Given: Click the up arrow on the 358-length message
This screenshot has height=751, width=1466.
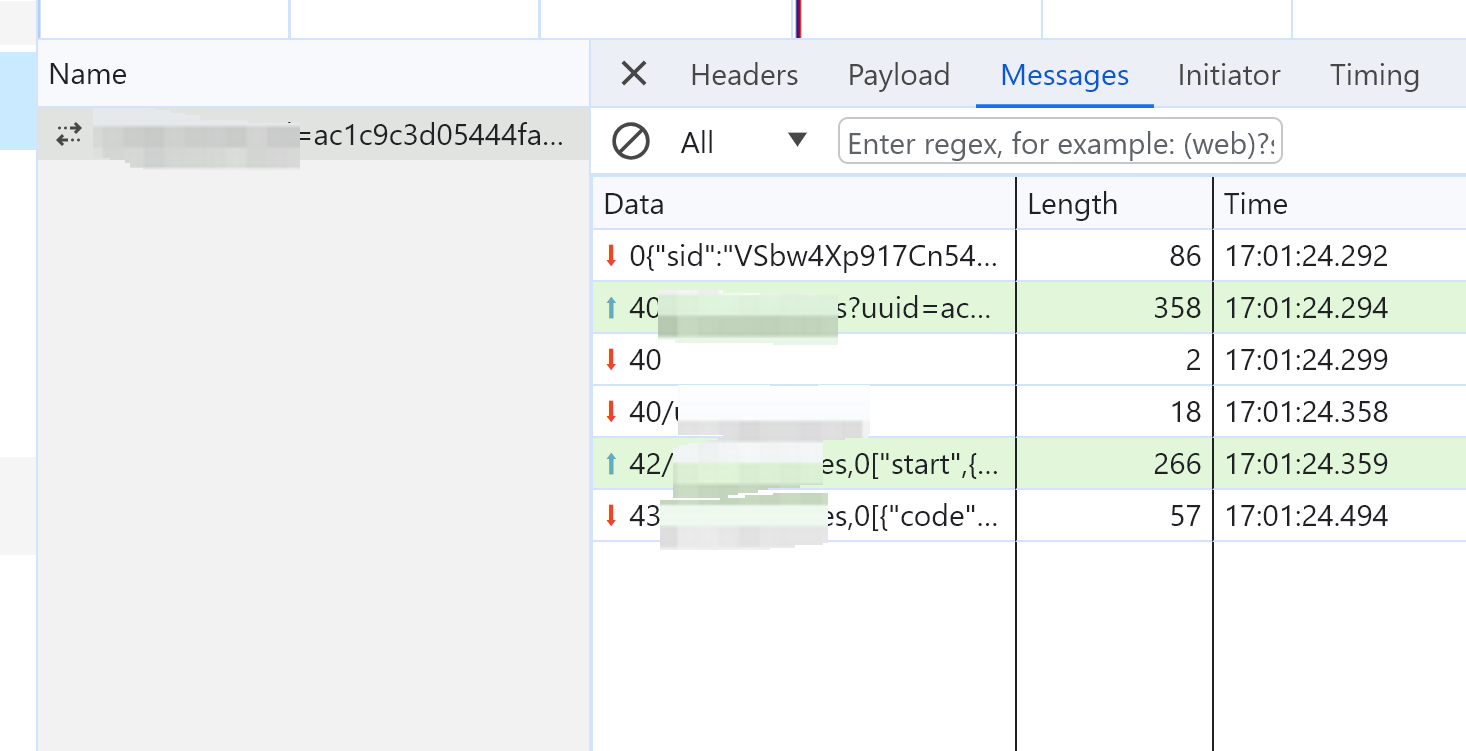Looking at the screenshot, I should click(x=611, y=308).
